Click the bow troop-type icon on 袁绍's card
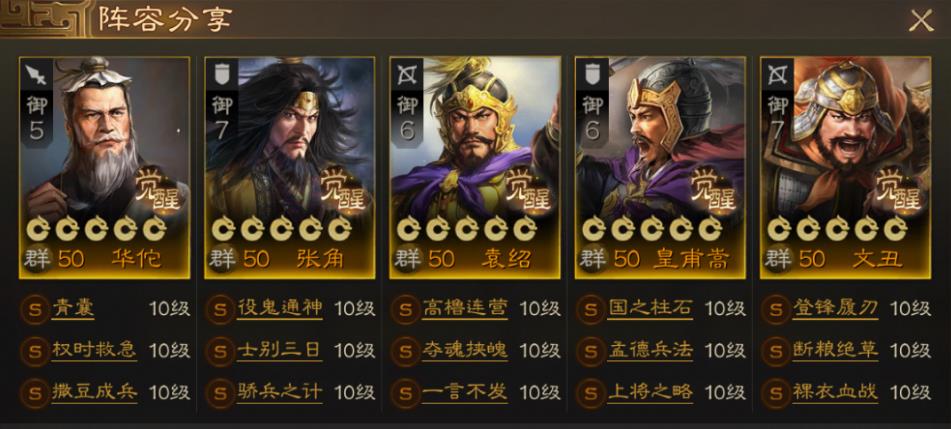Screen dimensions: 951x429 click(x=406, y=75)
